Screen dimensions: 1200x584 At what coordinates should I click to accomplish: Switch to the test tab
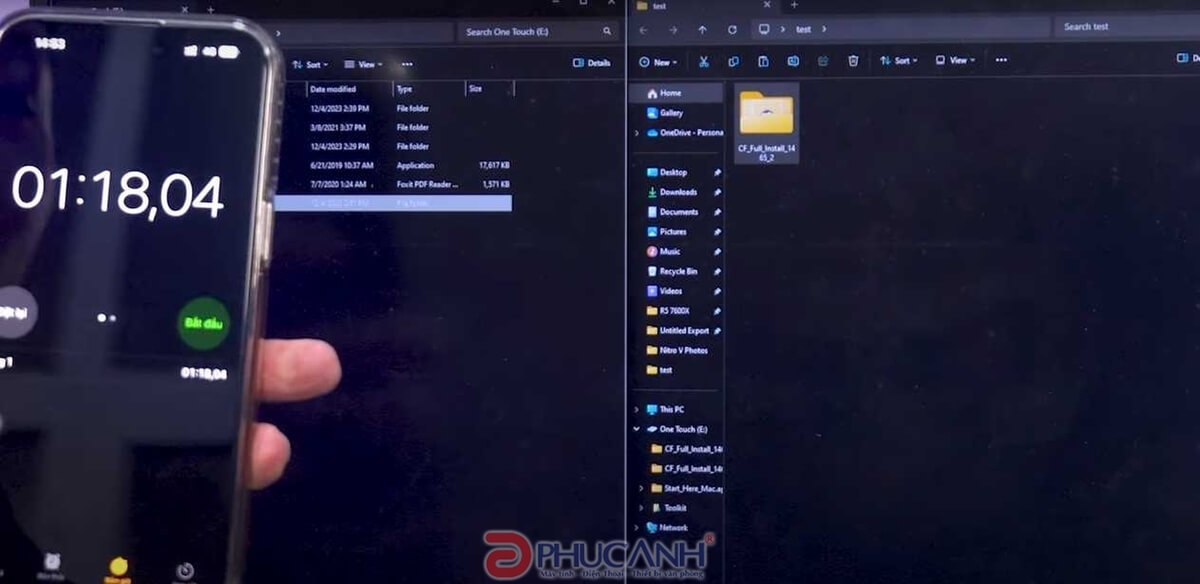click(x=704, y=5)
